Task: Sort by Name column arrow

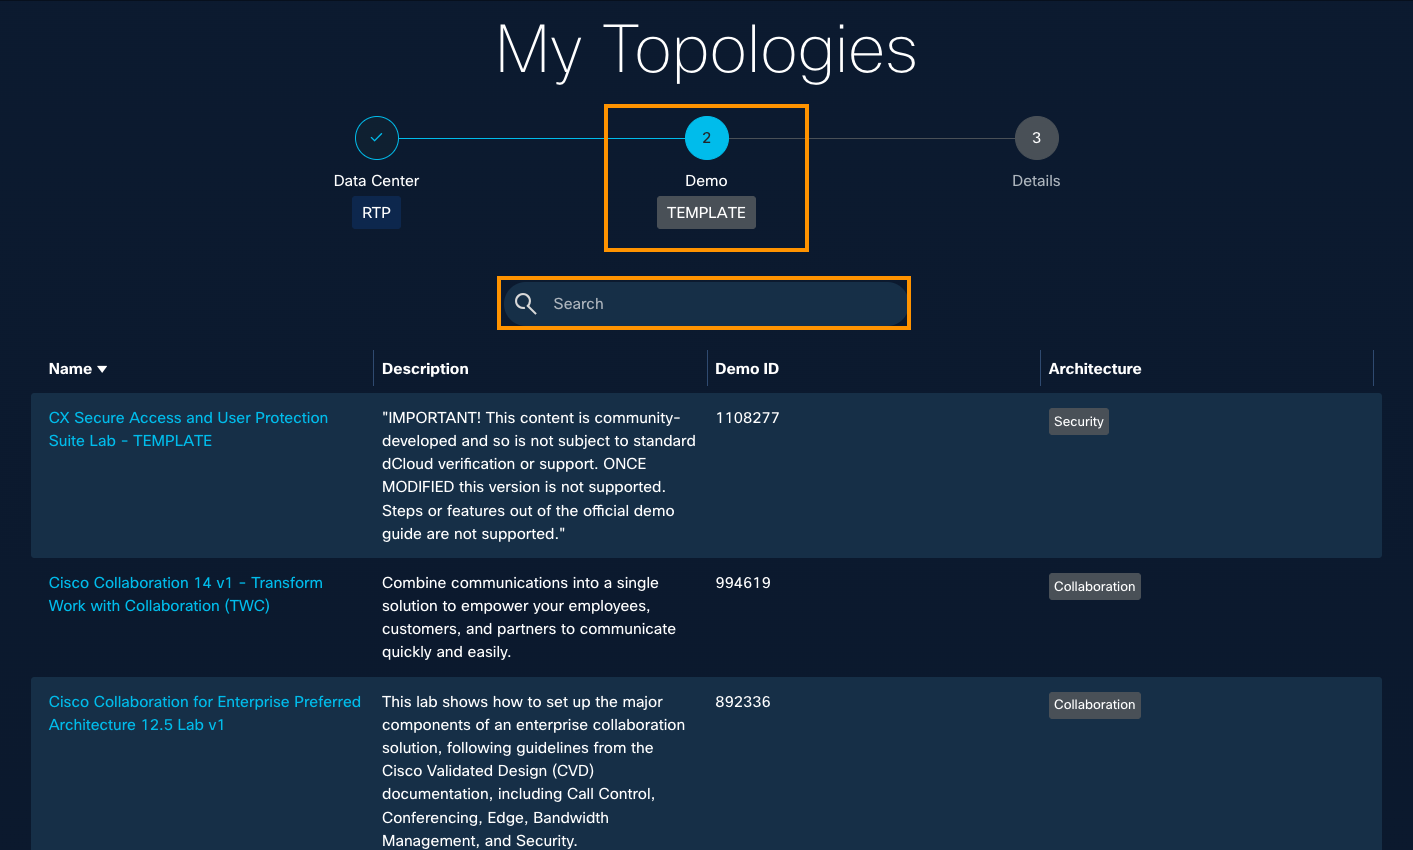Action: (102, 369)
